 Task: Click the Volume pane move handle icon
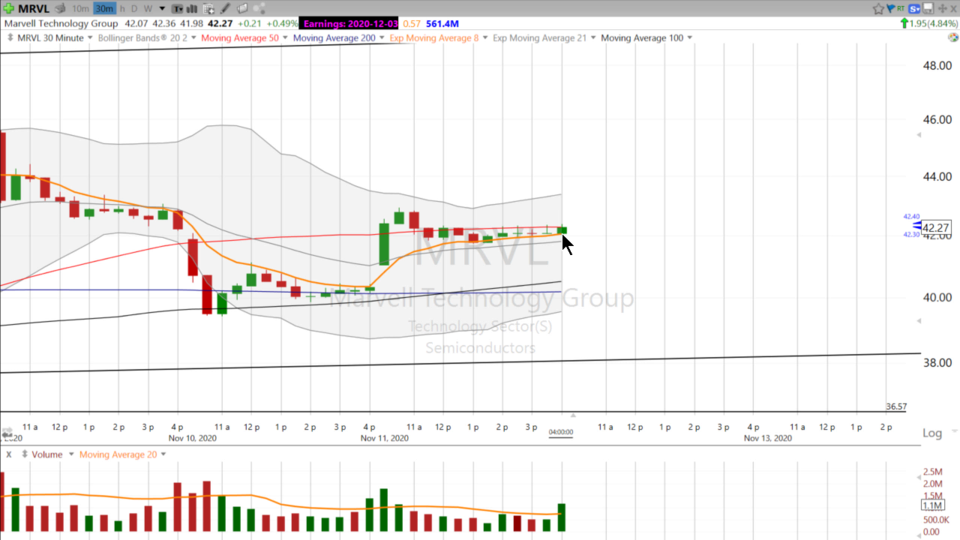click(24, 454)
